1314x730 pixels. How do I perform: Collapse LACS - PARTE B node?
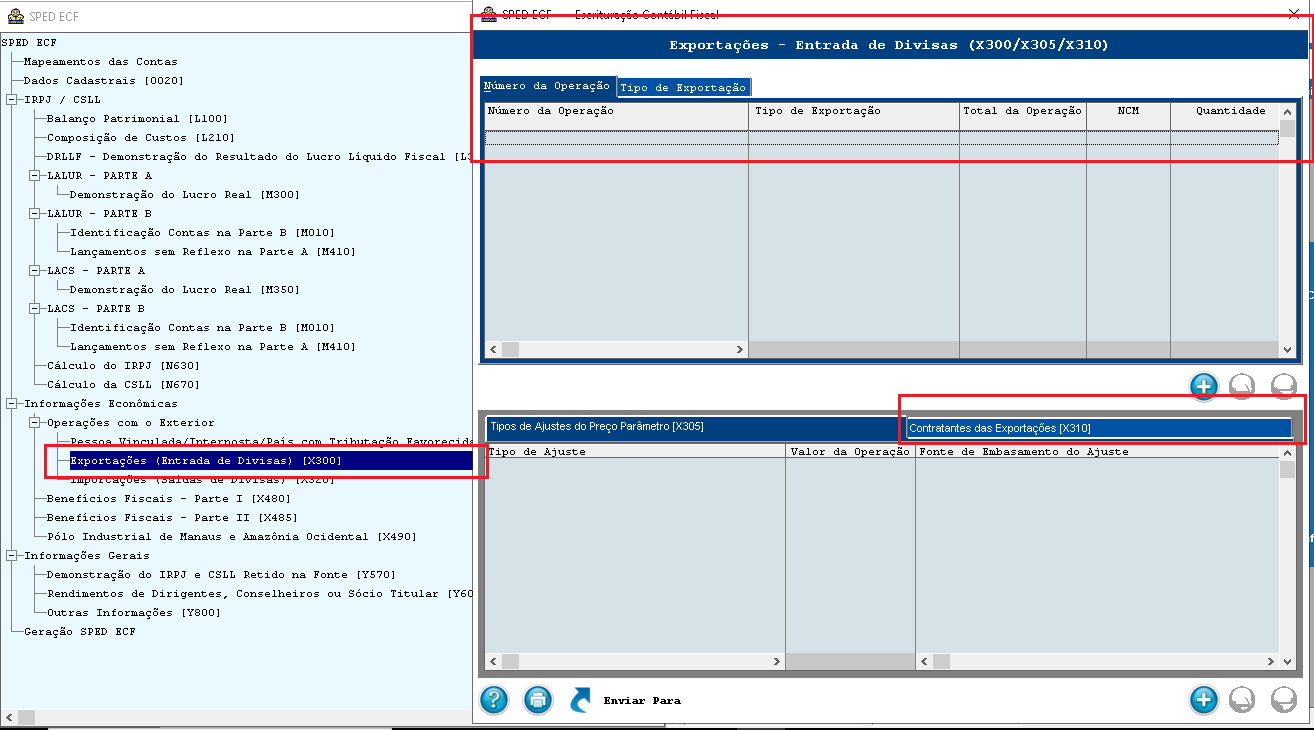point(35,309)
